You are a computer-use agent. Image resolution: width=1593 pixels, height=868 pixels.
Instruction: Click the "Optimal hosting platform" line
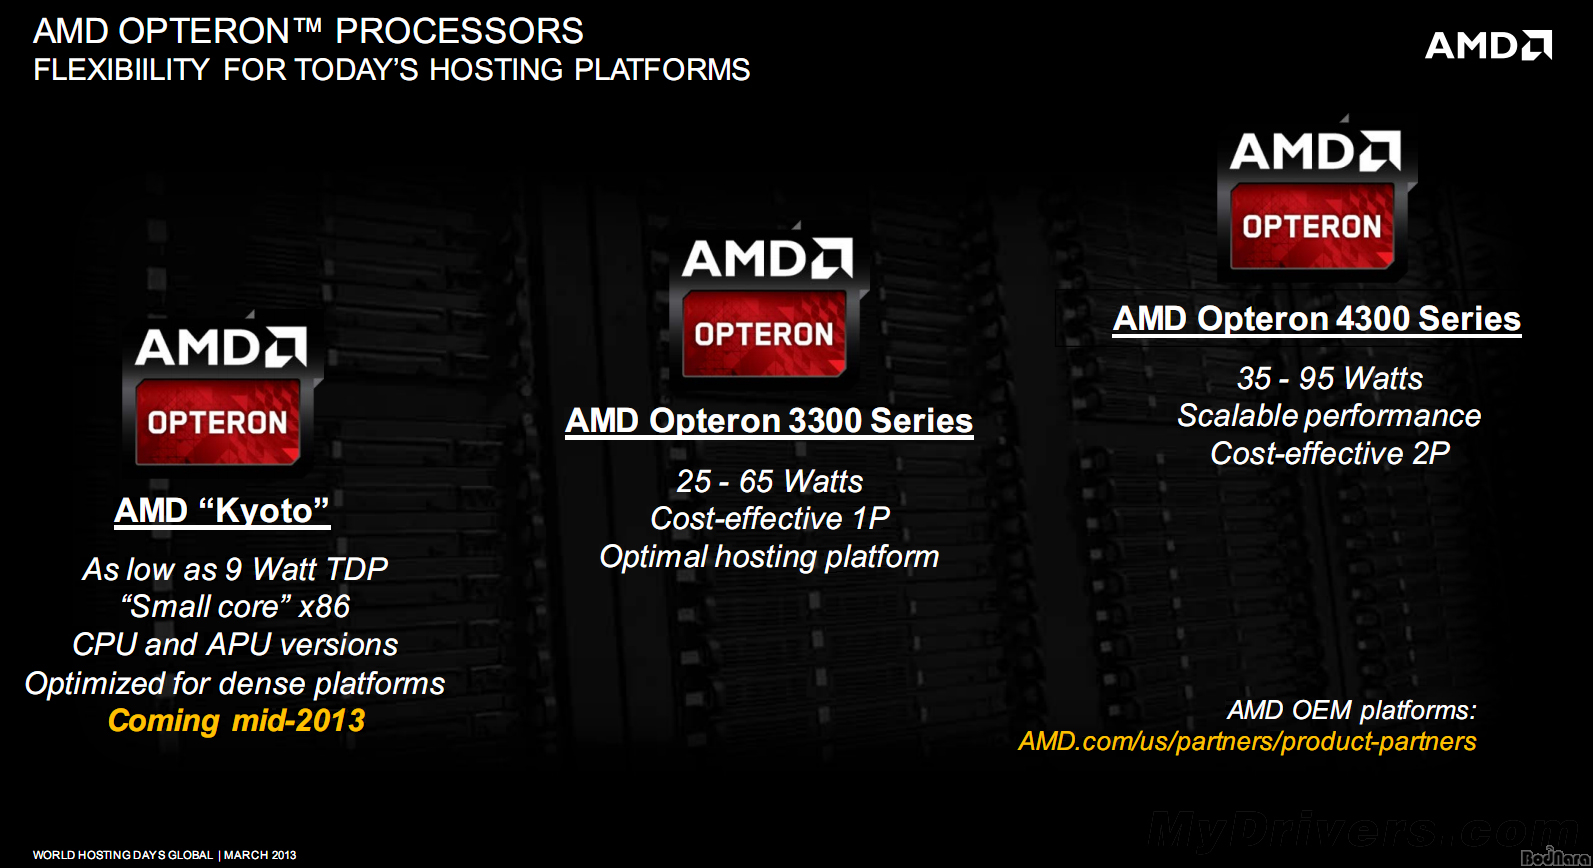[x=769, y=557]
